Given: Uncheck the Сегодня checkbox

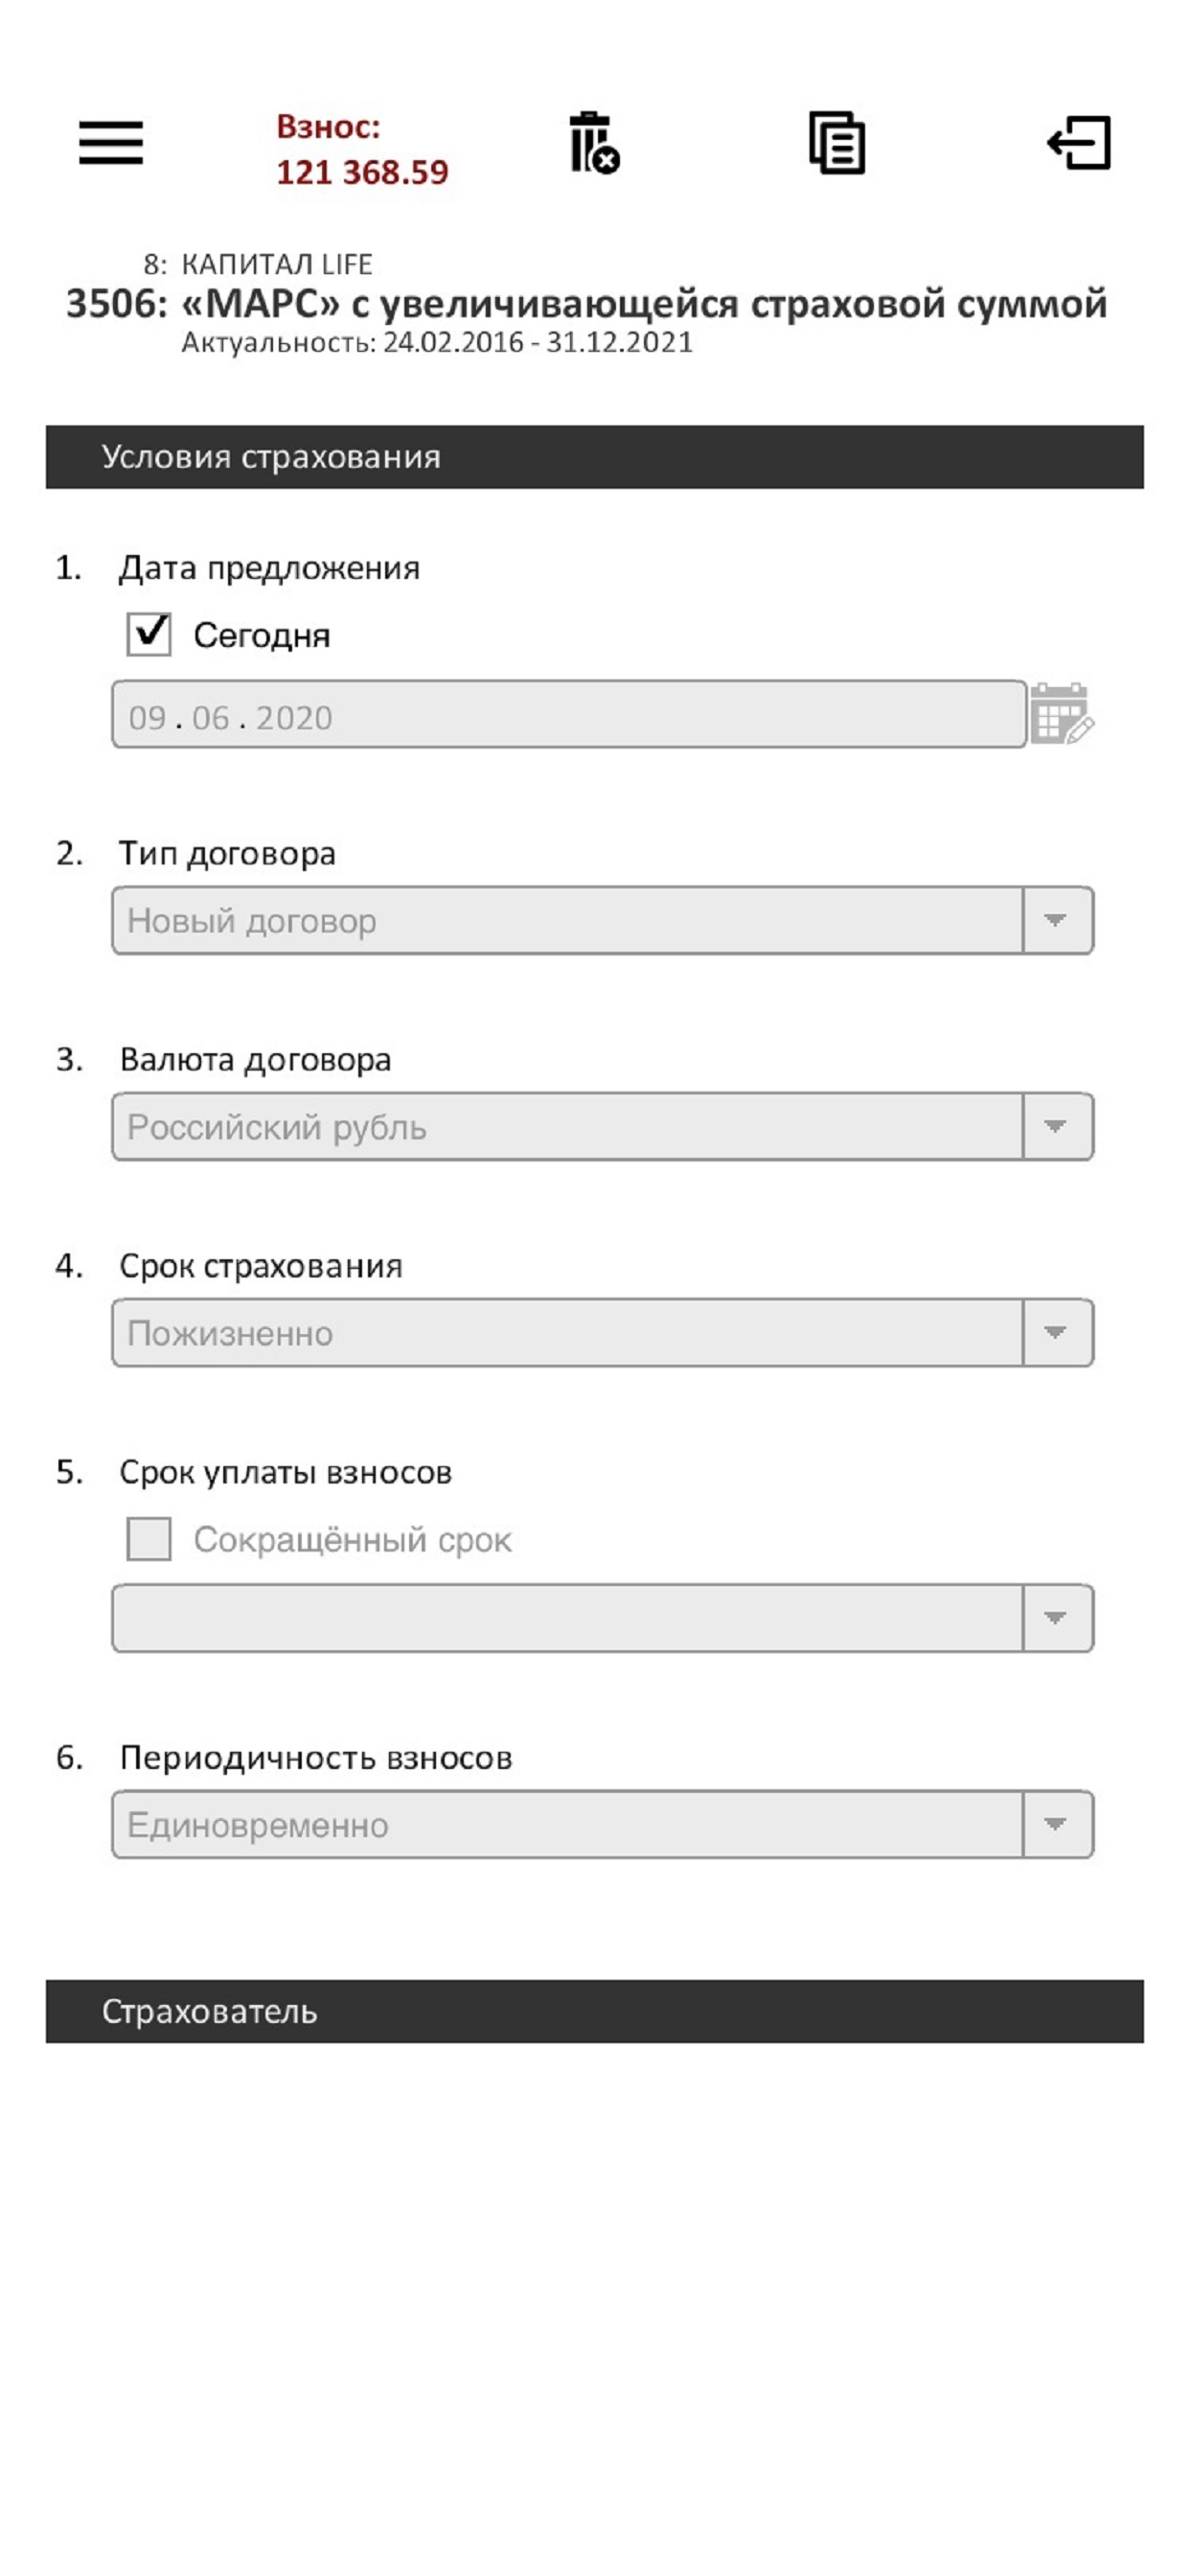Looking at the screenshot, I should pos(149,634).
